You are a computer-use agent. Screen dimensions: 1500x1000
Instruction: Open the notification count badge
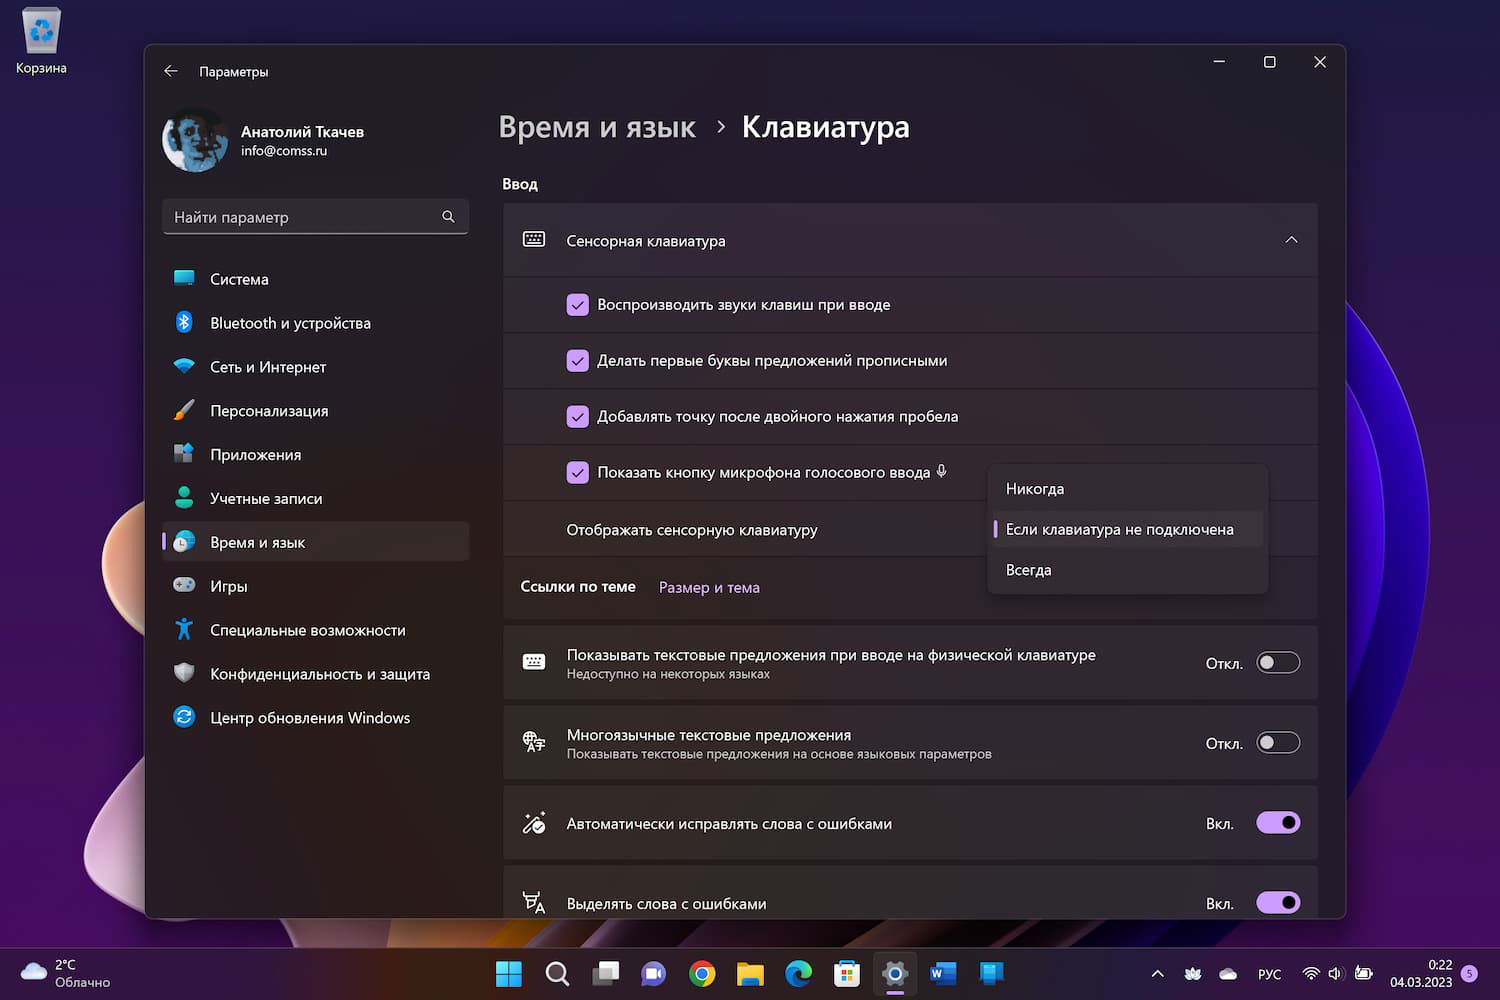tap(1469, 973)
